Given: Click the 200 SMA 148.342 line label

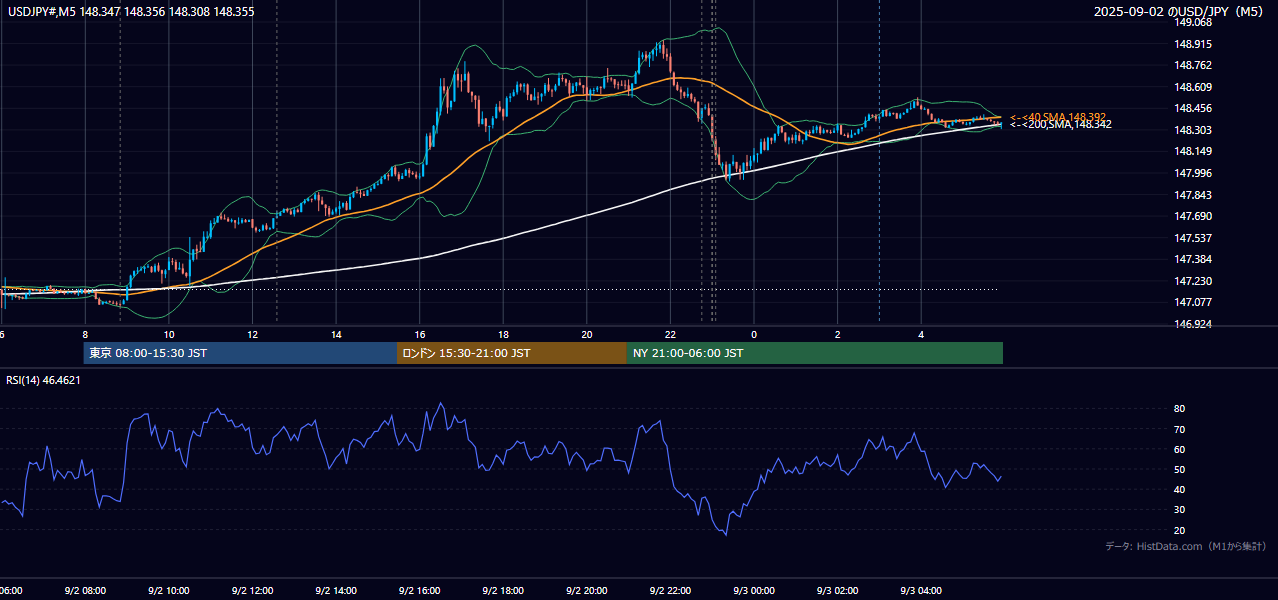Looking at the screenshot, I should coord(1060,124).
